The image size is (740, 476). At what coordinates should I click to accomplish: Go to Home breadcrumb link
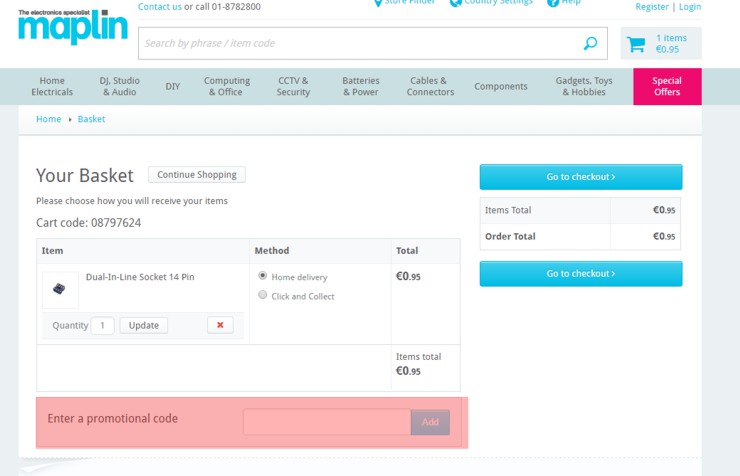[x=49, y=119]
